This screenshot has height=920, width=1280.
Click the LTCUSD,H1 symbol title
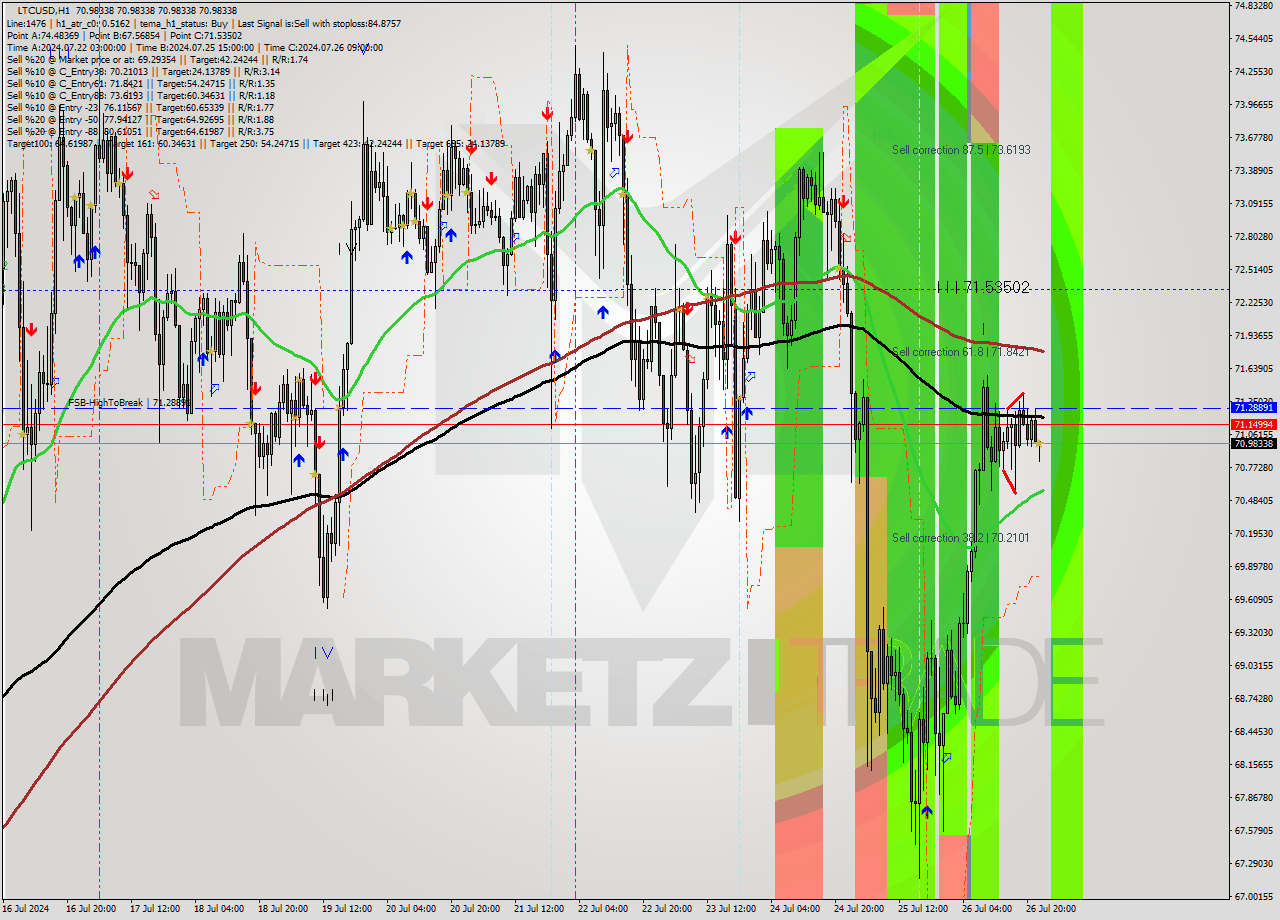[x=44, y=10]
